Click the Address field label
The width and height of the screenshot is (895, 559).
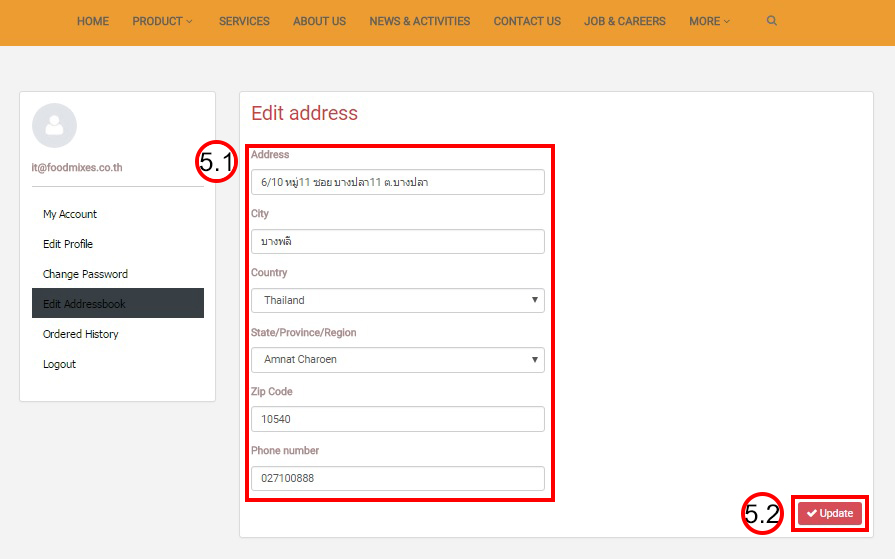(270, 155)
